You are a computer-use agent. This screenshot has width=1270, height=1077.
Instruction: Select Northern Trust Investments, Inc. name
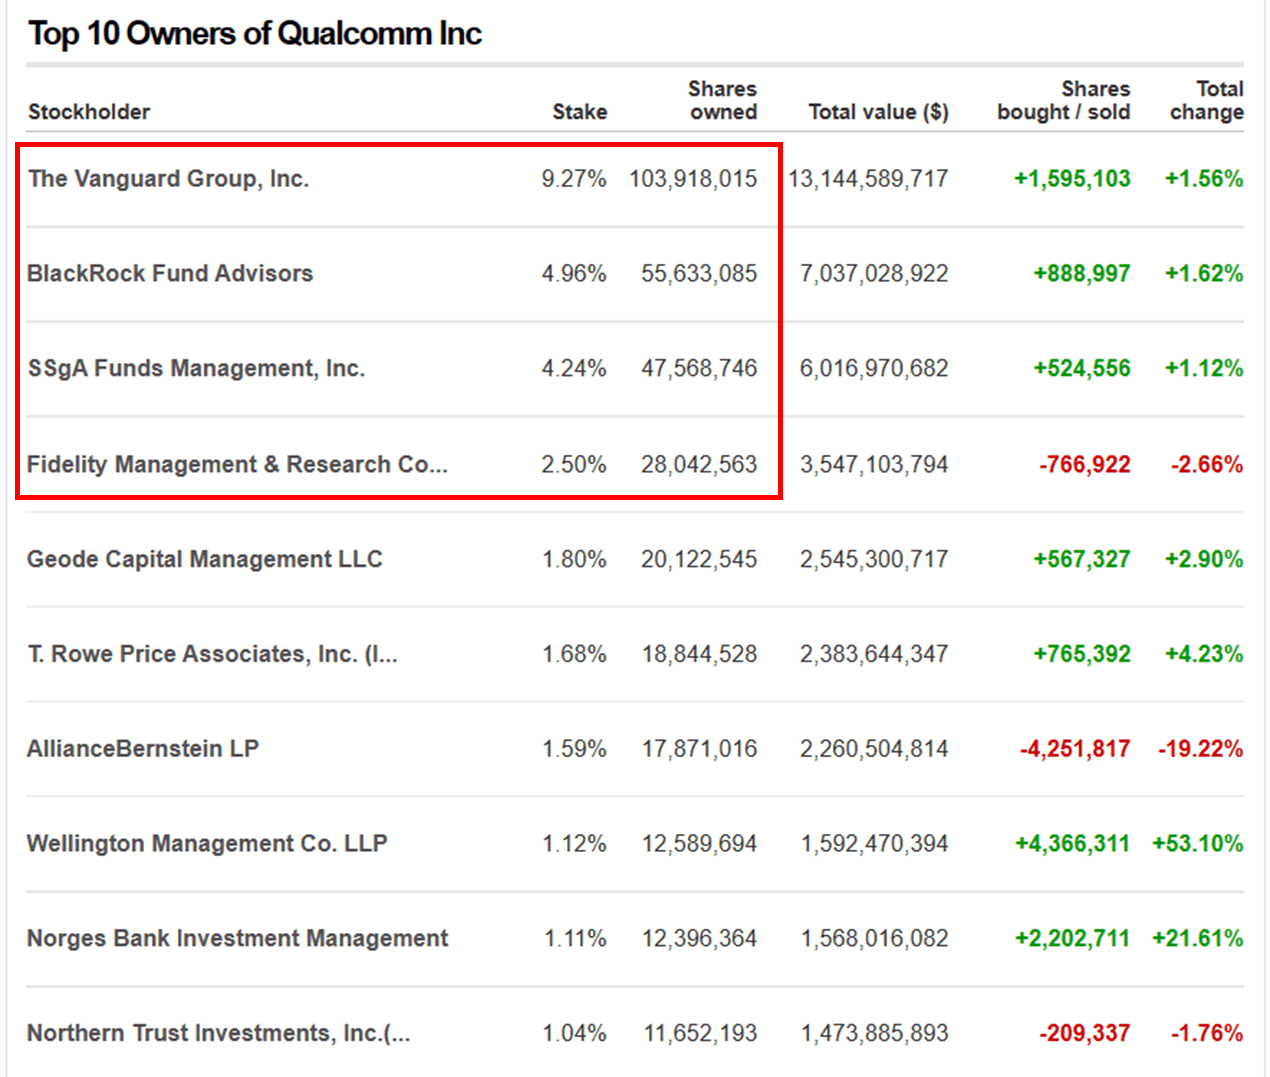(x=219, y=1033)
